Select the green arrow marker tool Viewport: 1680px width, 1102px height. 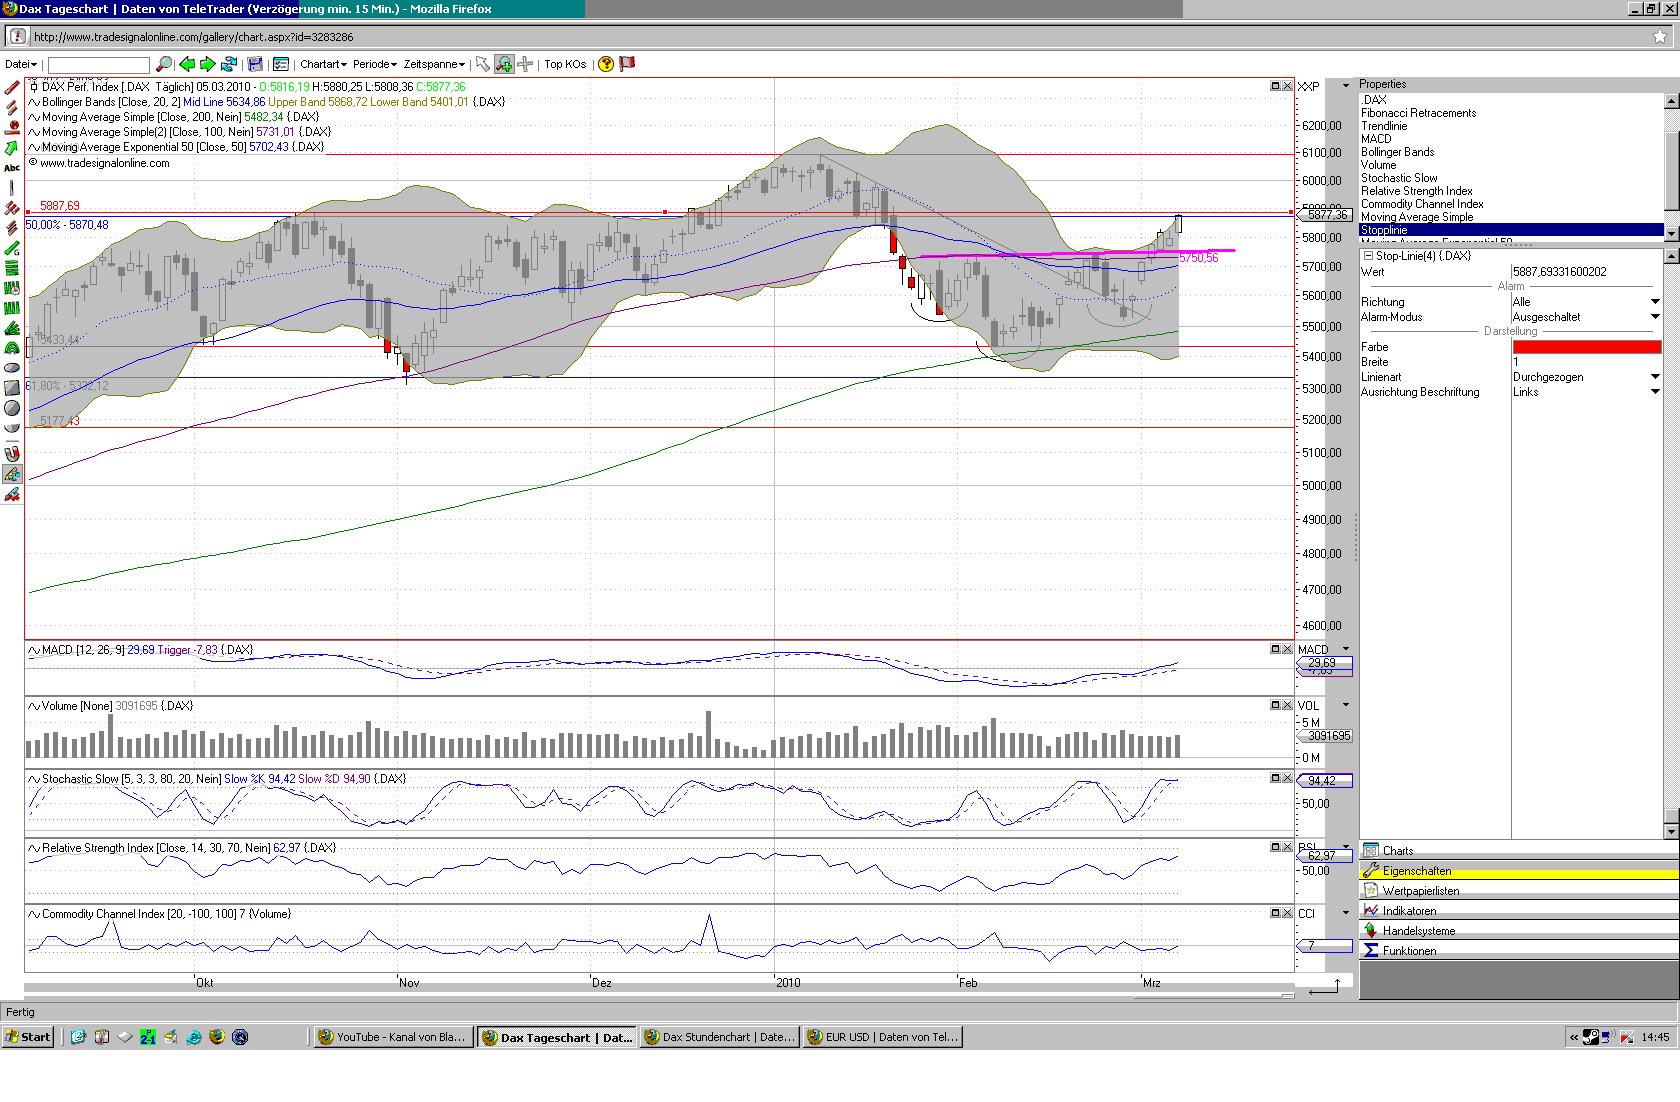[12, 148]
